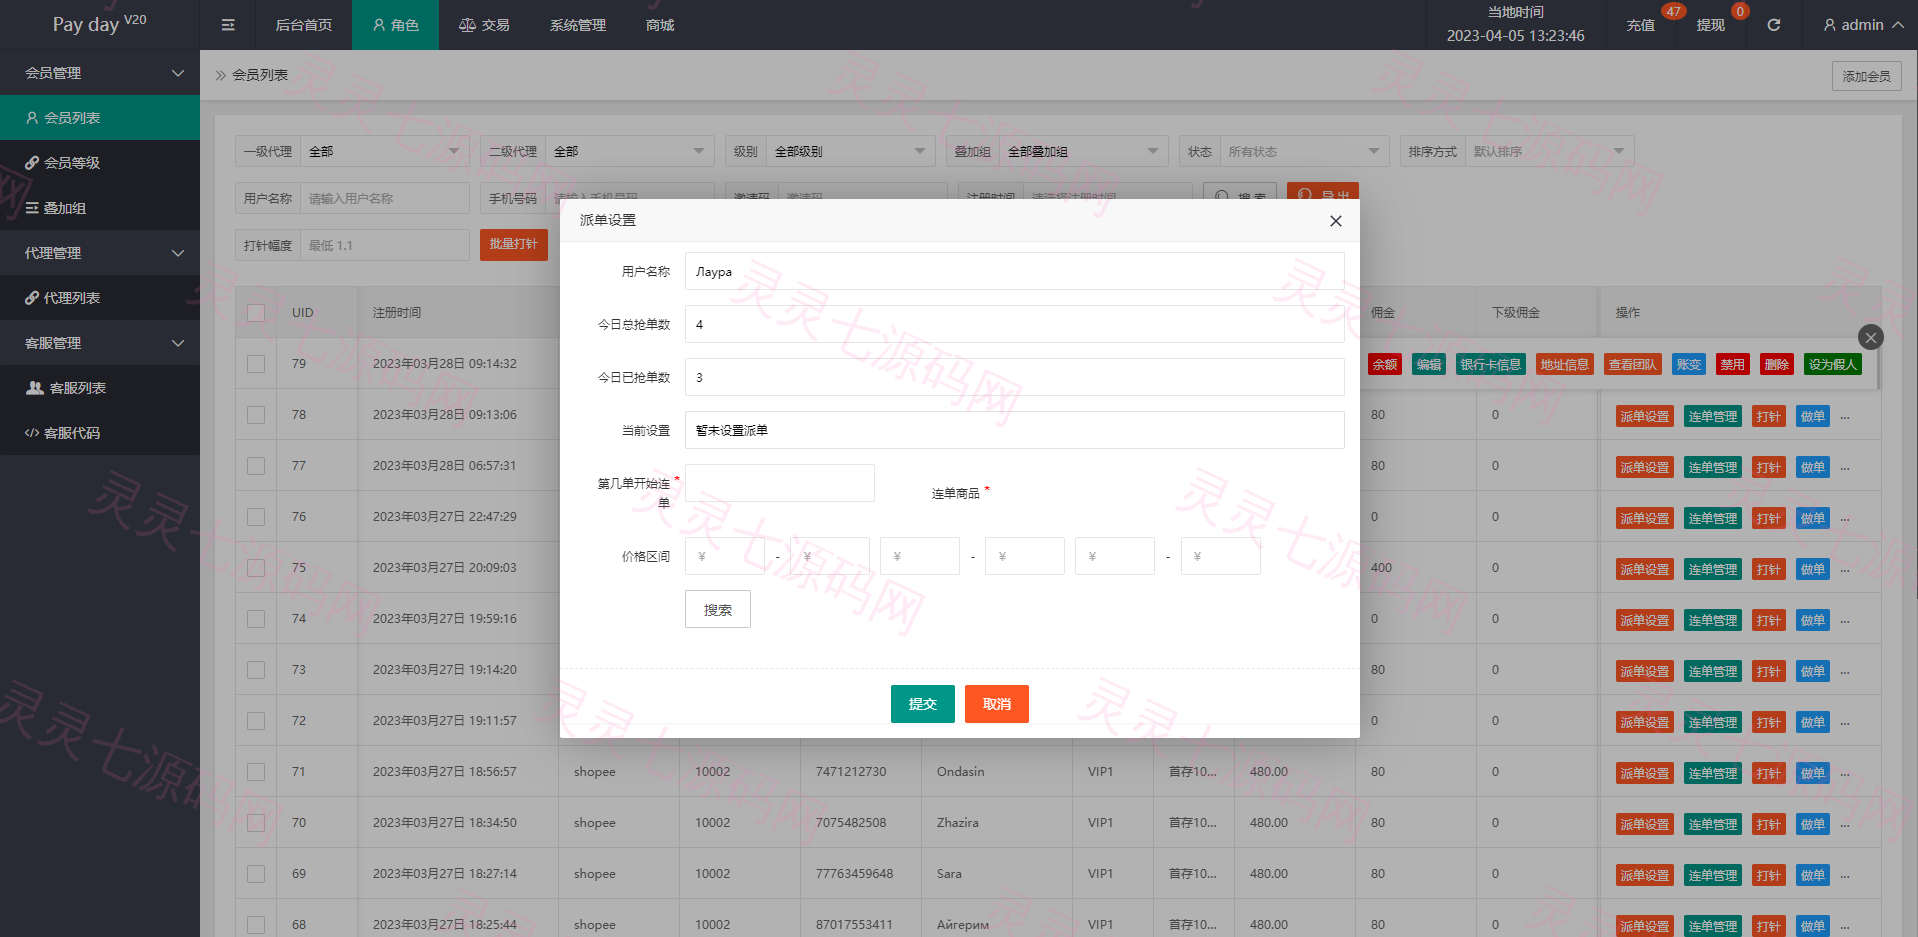1918x937 pixels.
Task: Open 充值 notifications with badge 47
Action: pos(1640,25)
